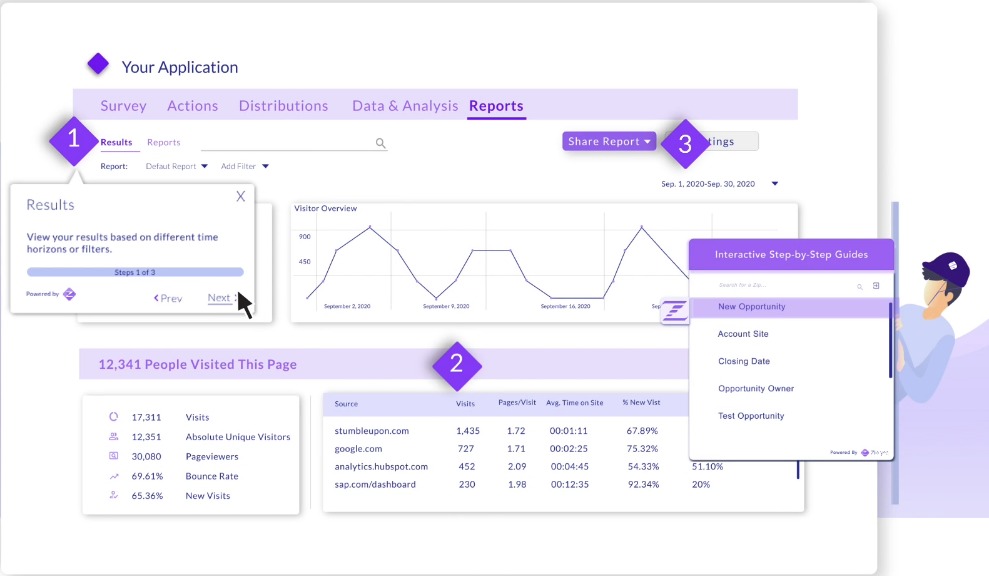The image size is (989, 576).
Task: Switch to the Data & Analysis tab
Action: click(x=405, y=106)
